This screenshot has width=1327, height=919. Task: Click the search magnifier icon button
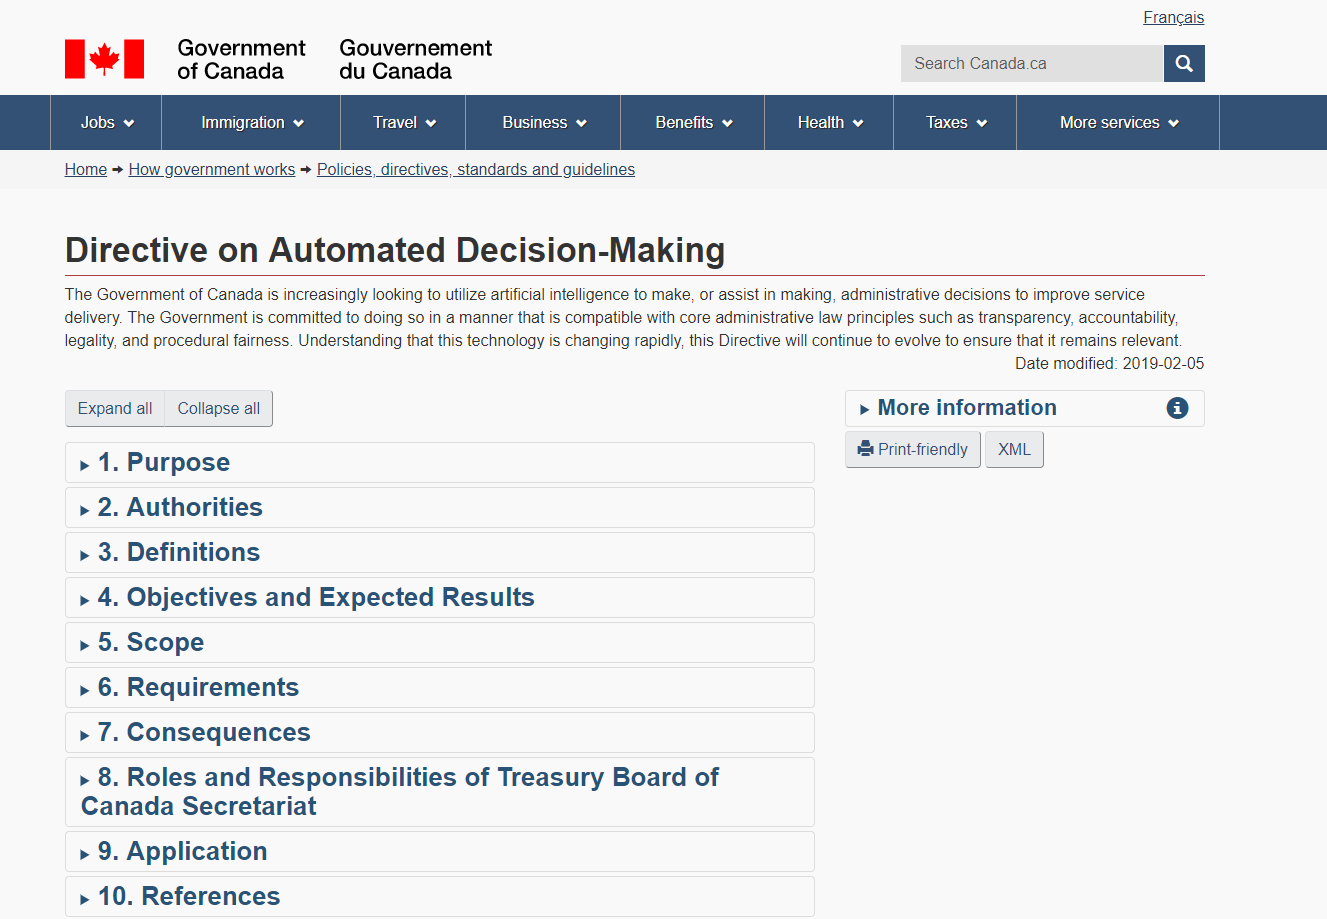point(1184,63)
